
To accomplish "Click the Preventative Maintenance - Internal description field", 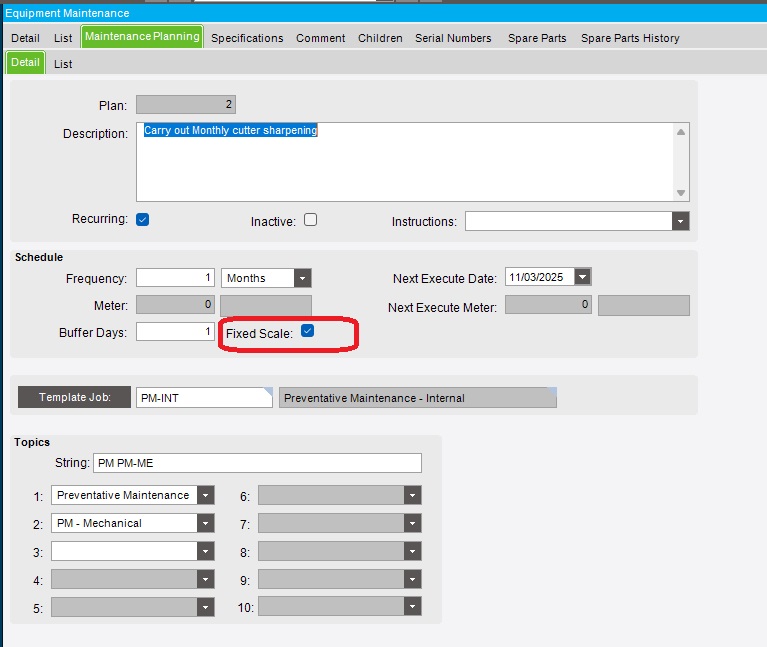I will [x=418, y=398].
